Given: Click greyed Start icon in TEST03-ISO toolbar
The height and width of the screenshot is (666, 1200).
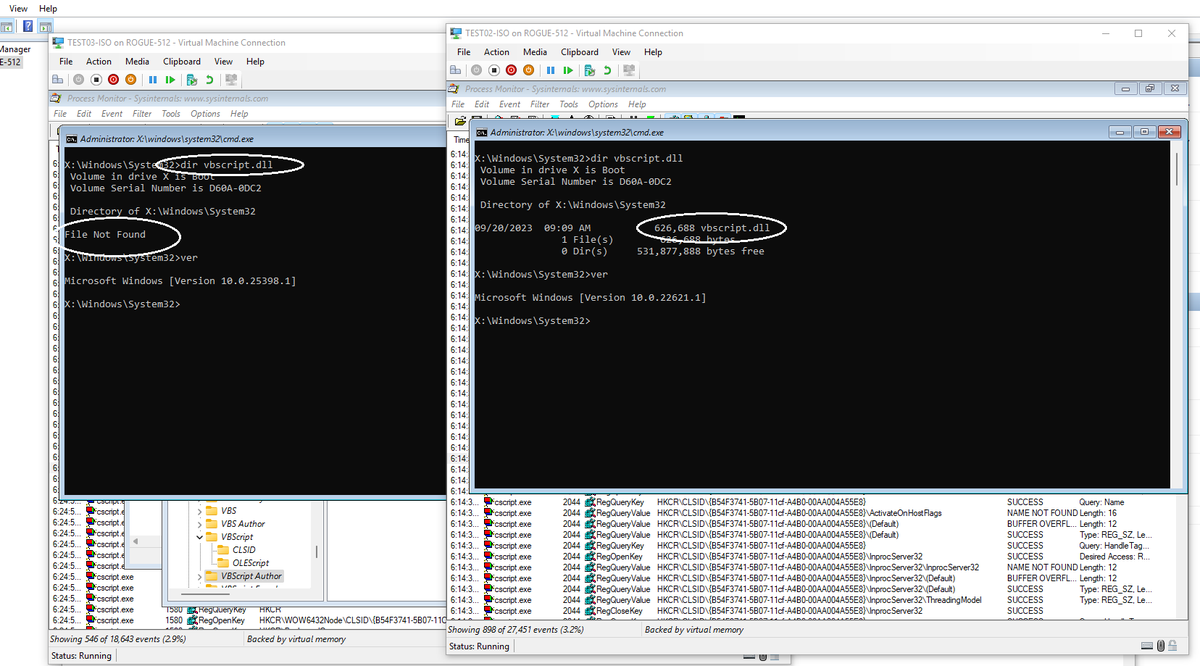Looking at the screenshot, I should point(78,79).
